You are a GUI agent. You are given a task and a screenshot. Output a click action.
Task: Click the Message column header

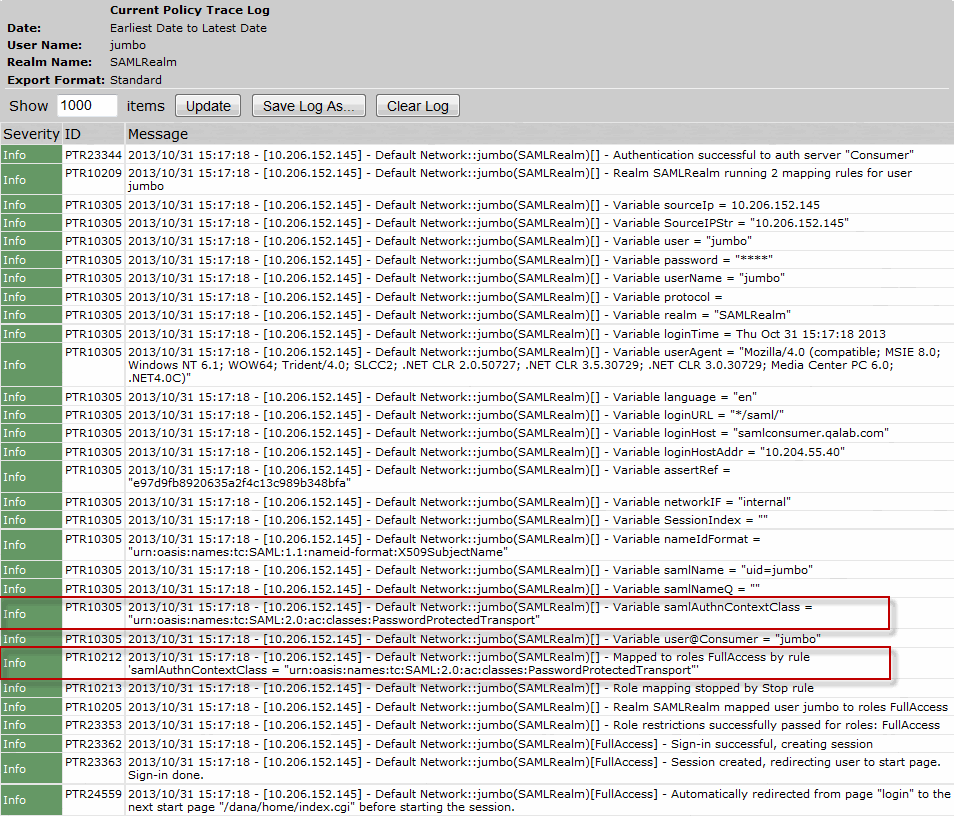(x=157, y=134)
